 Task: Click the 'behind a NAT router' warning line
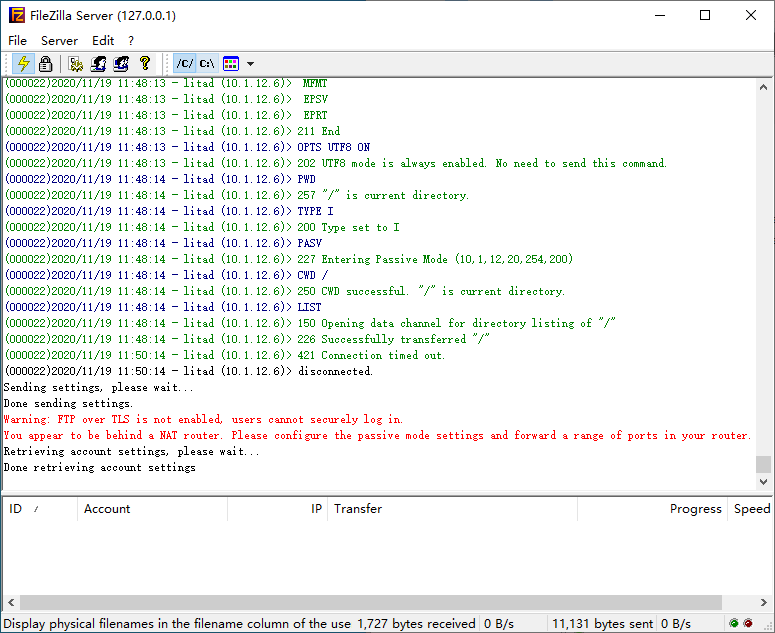click(x=378, y=435)
